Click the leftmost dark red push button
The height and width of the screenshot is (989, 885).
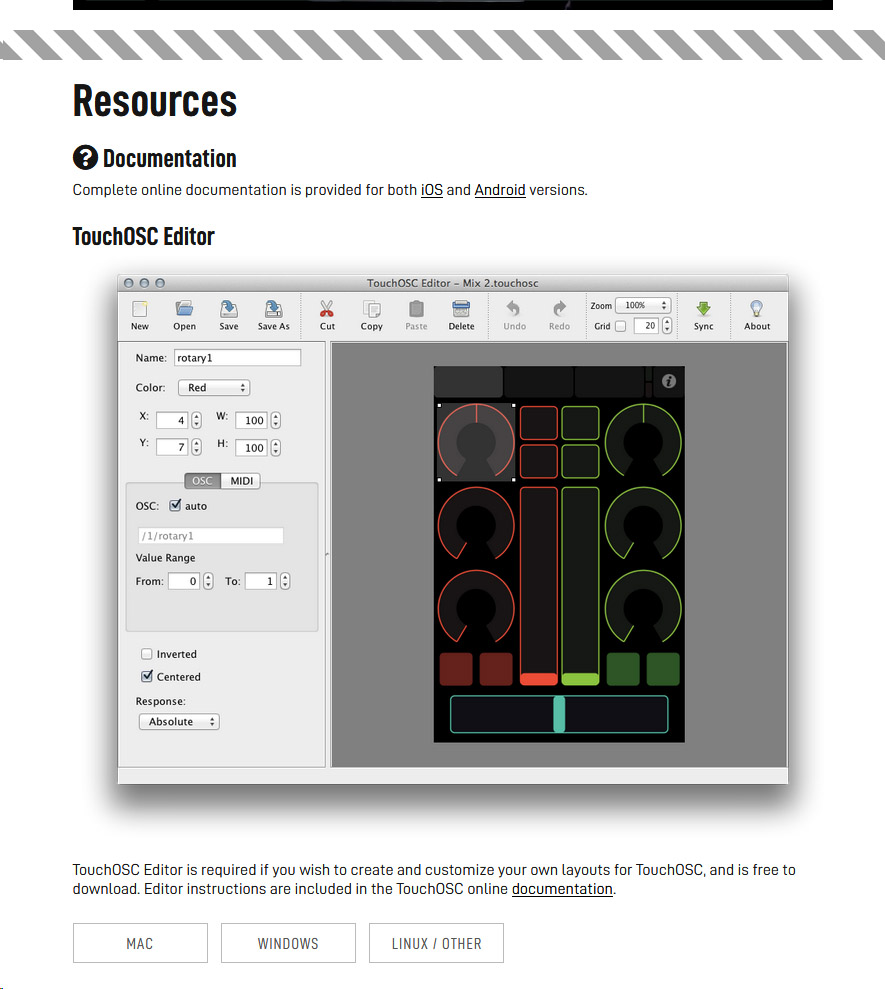(x=455, y=669)
